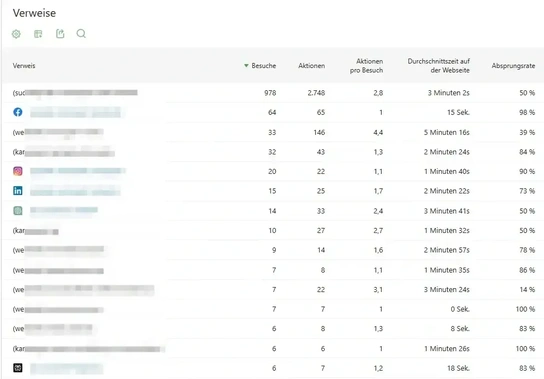This screenshot has height=379, width=544.
Task: Click the green square icon in 14-visits row
Action: [x=18, y=211]
